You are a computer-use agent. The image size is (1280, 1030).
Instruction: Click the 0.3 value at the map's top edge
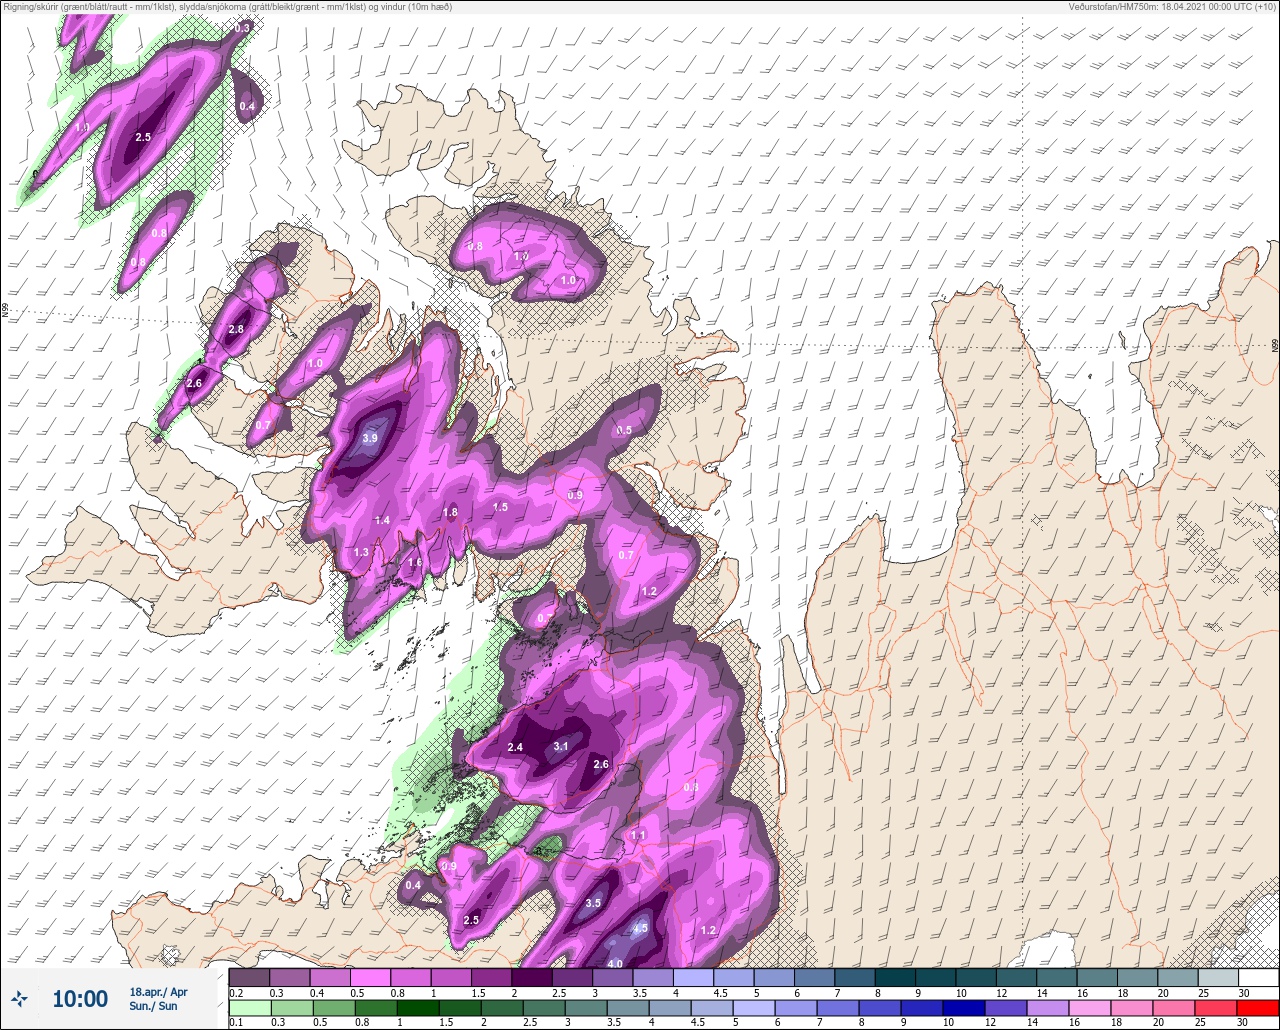(242, 28)
